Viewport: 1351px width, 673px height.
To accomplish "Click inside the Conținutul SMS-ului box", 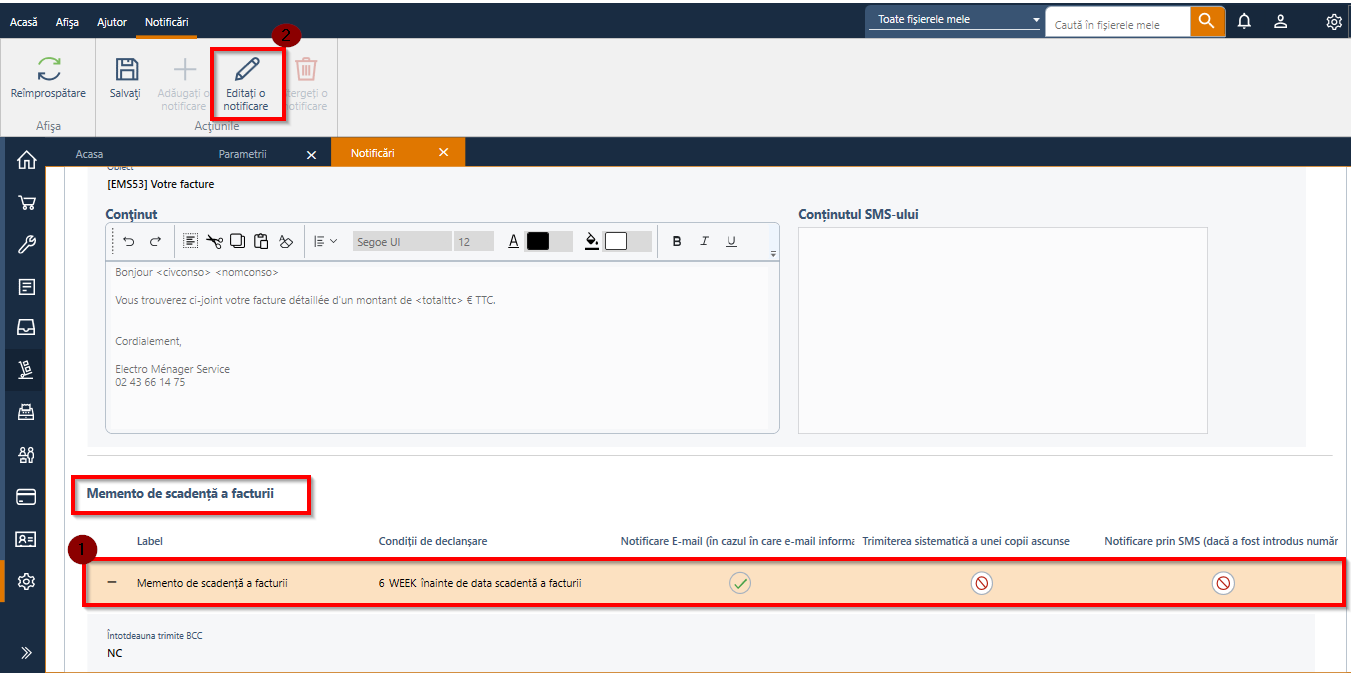I will click(1002, 330).
